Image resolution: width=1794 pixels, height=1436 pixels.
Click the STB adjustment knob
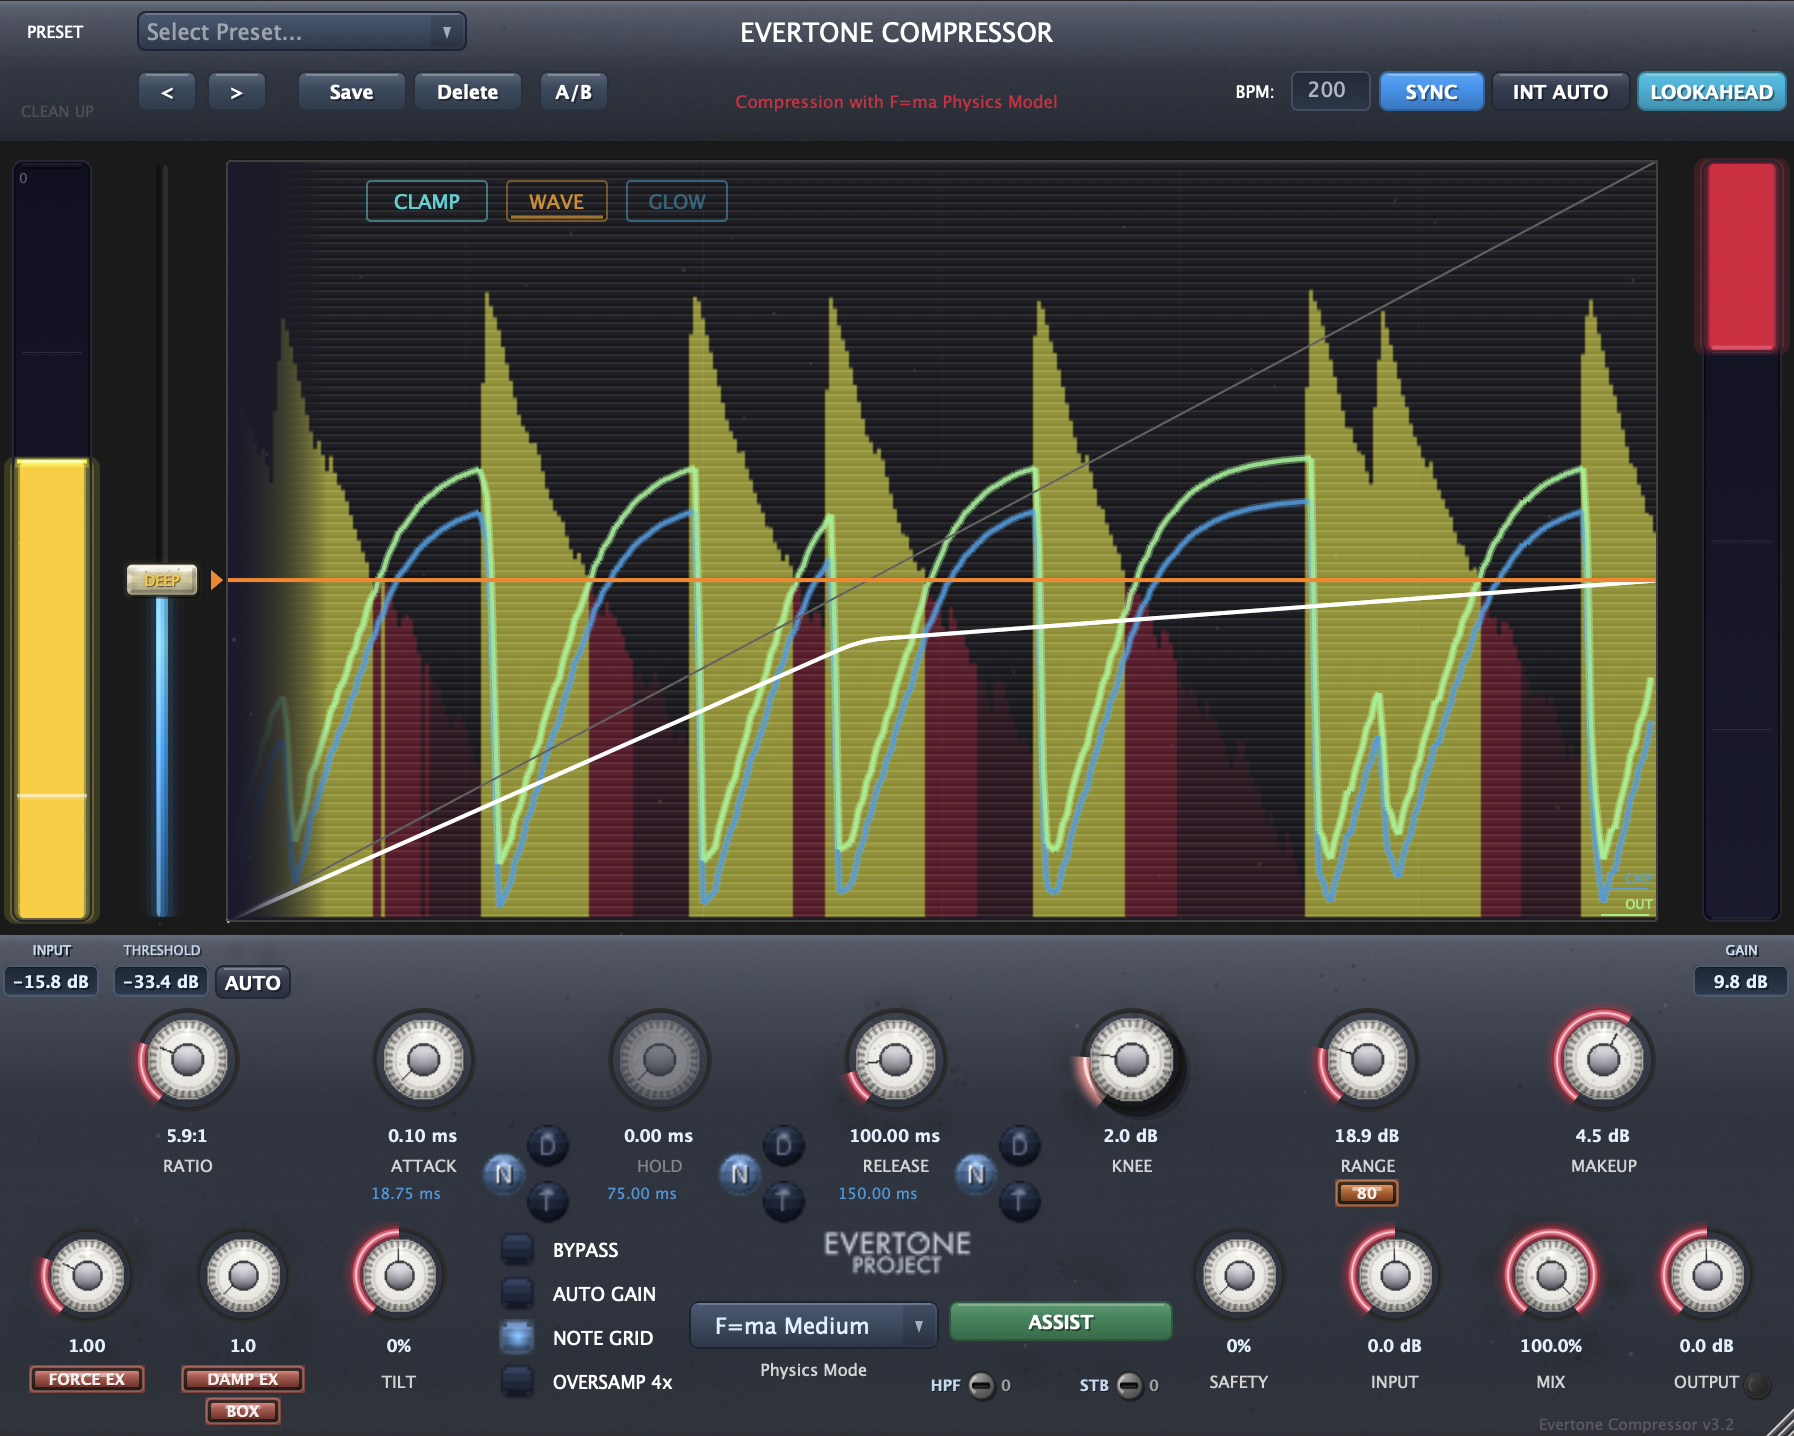tap(1131, 1387)
